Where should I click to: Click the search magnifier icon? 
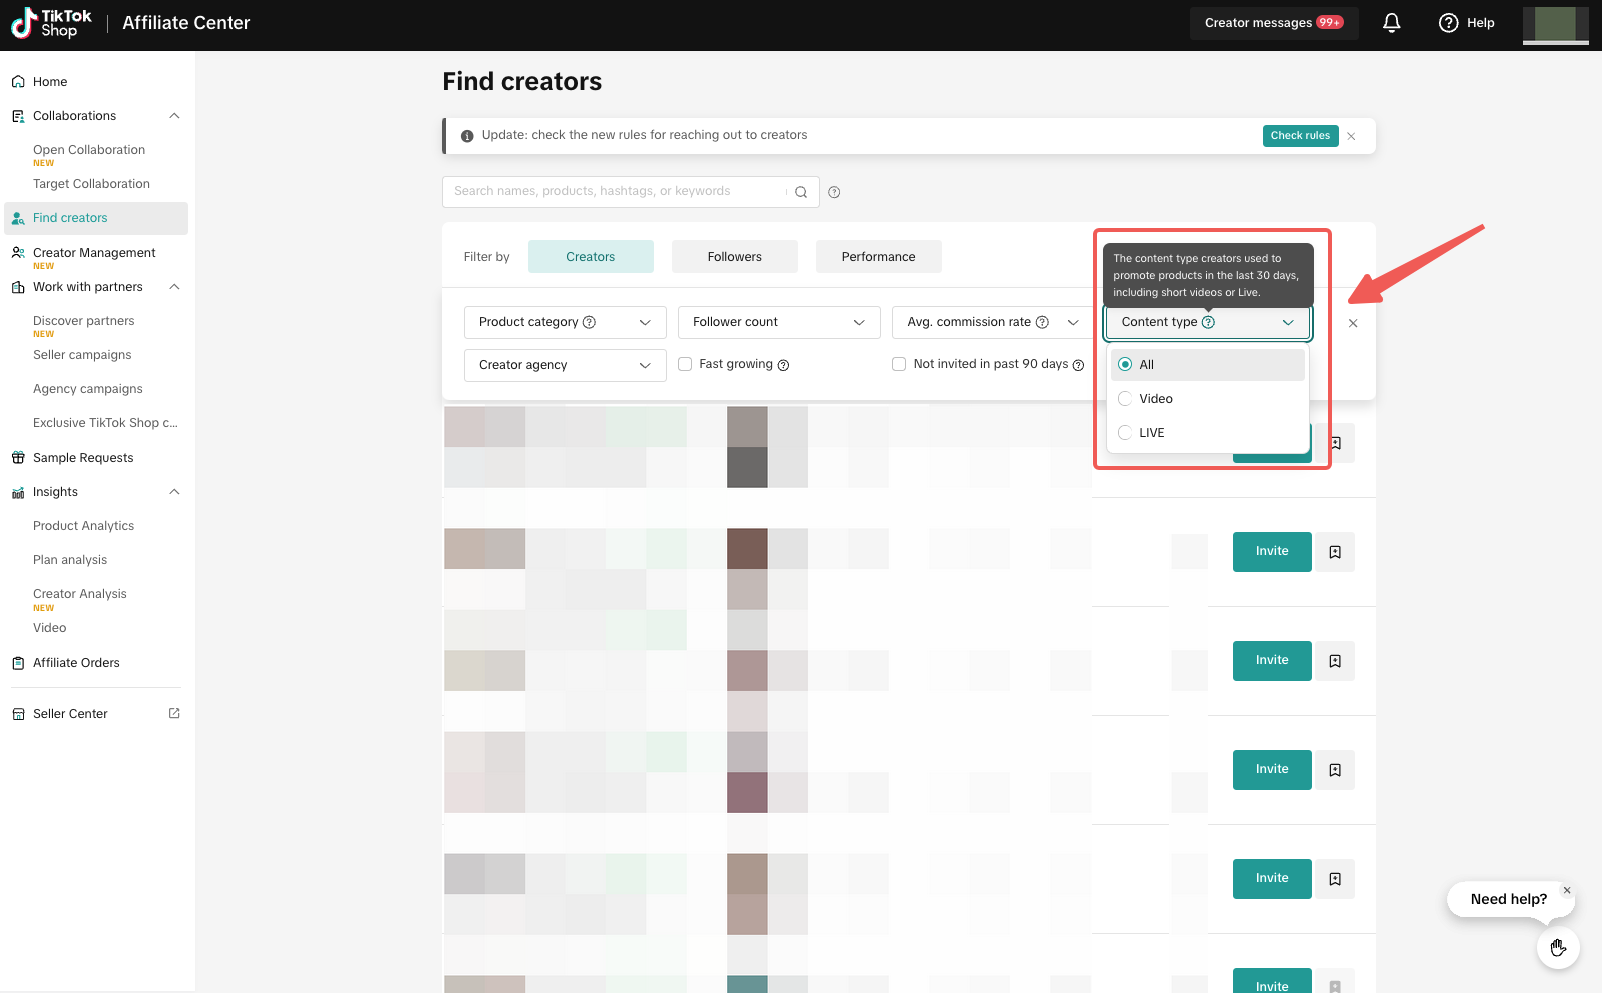801,192
